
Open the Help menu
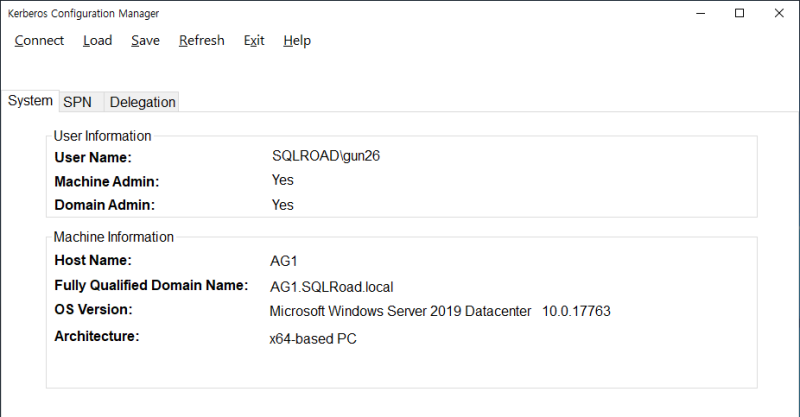click(x=297, y=40)
